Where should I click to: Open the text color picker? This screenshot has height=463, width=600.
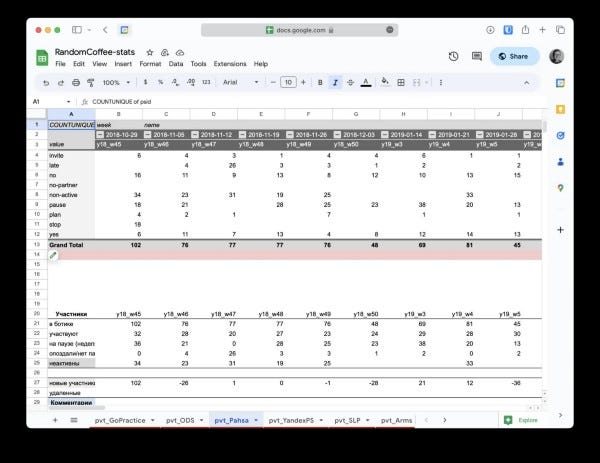366,82
